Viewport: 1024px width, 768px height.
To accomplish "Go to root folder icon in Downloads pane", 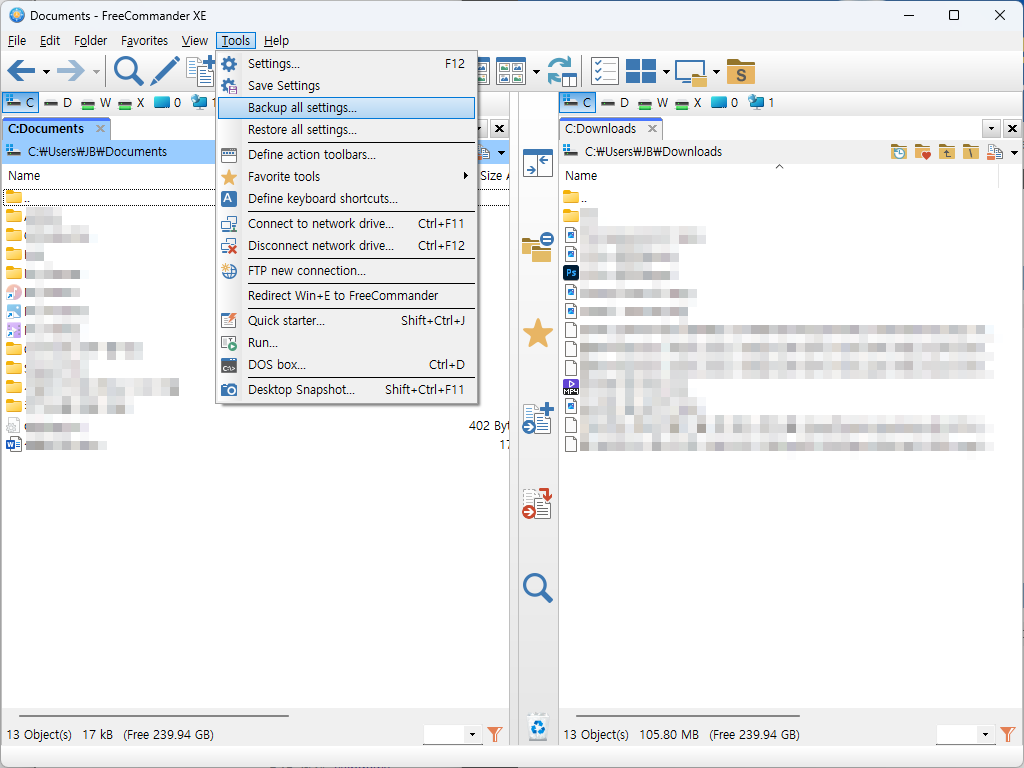I will click(x=970, y=152).
